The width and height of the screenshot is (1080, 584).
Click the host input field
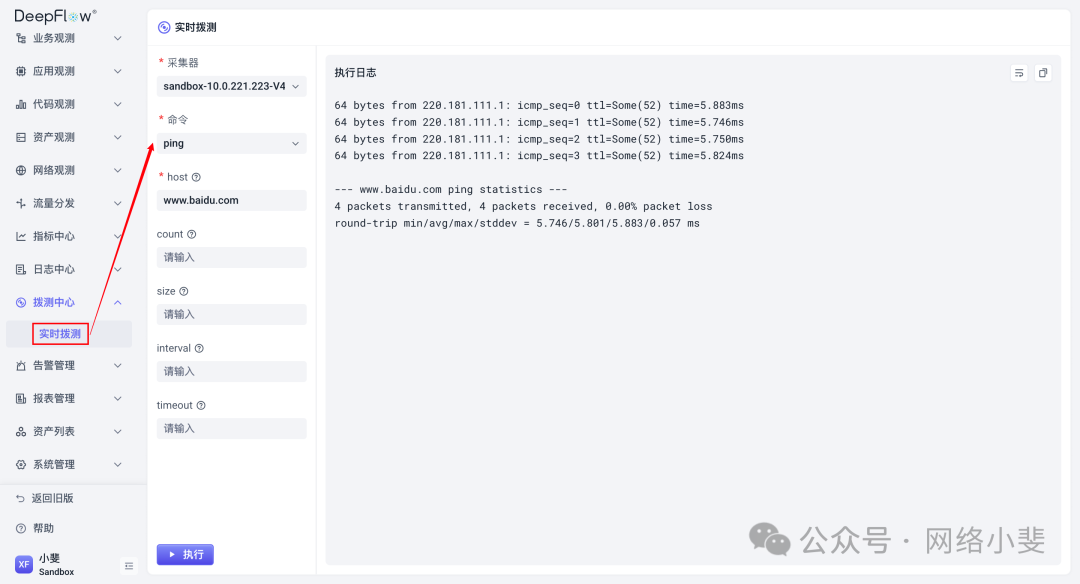click(x=231, y=200)
